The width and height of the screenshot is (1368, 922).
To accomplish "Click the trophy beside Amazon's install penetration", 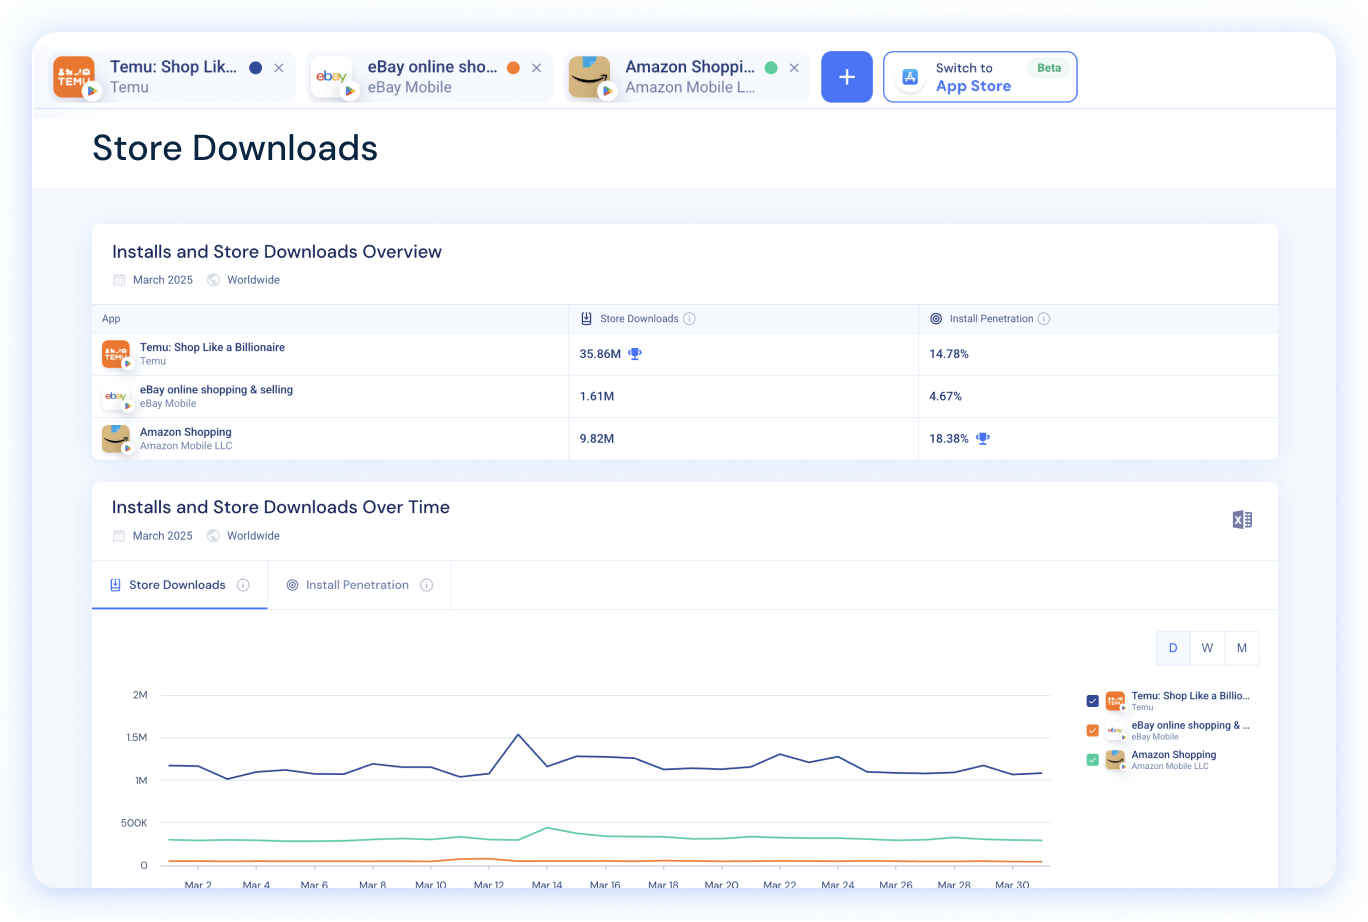I will [982, 438].
